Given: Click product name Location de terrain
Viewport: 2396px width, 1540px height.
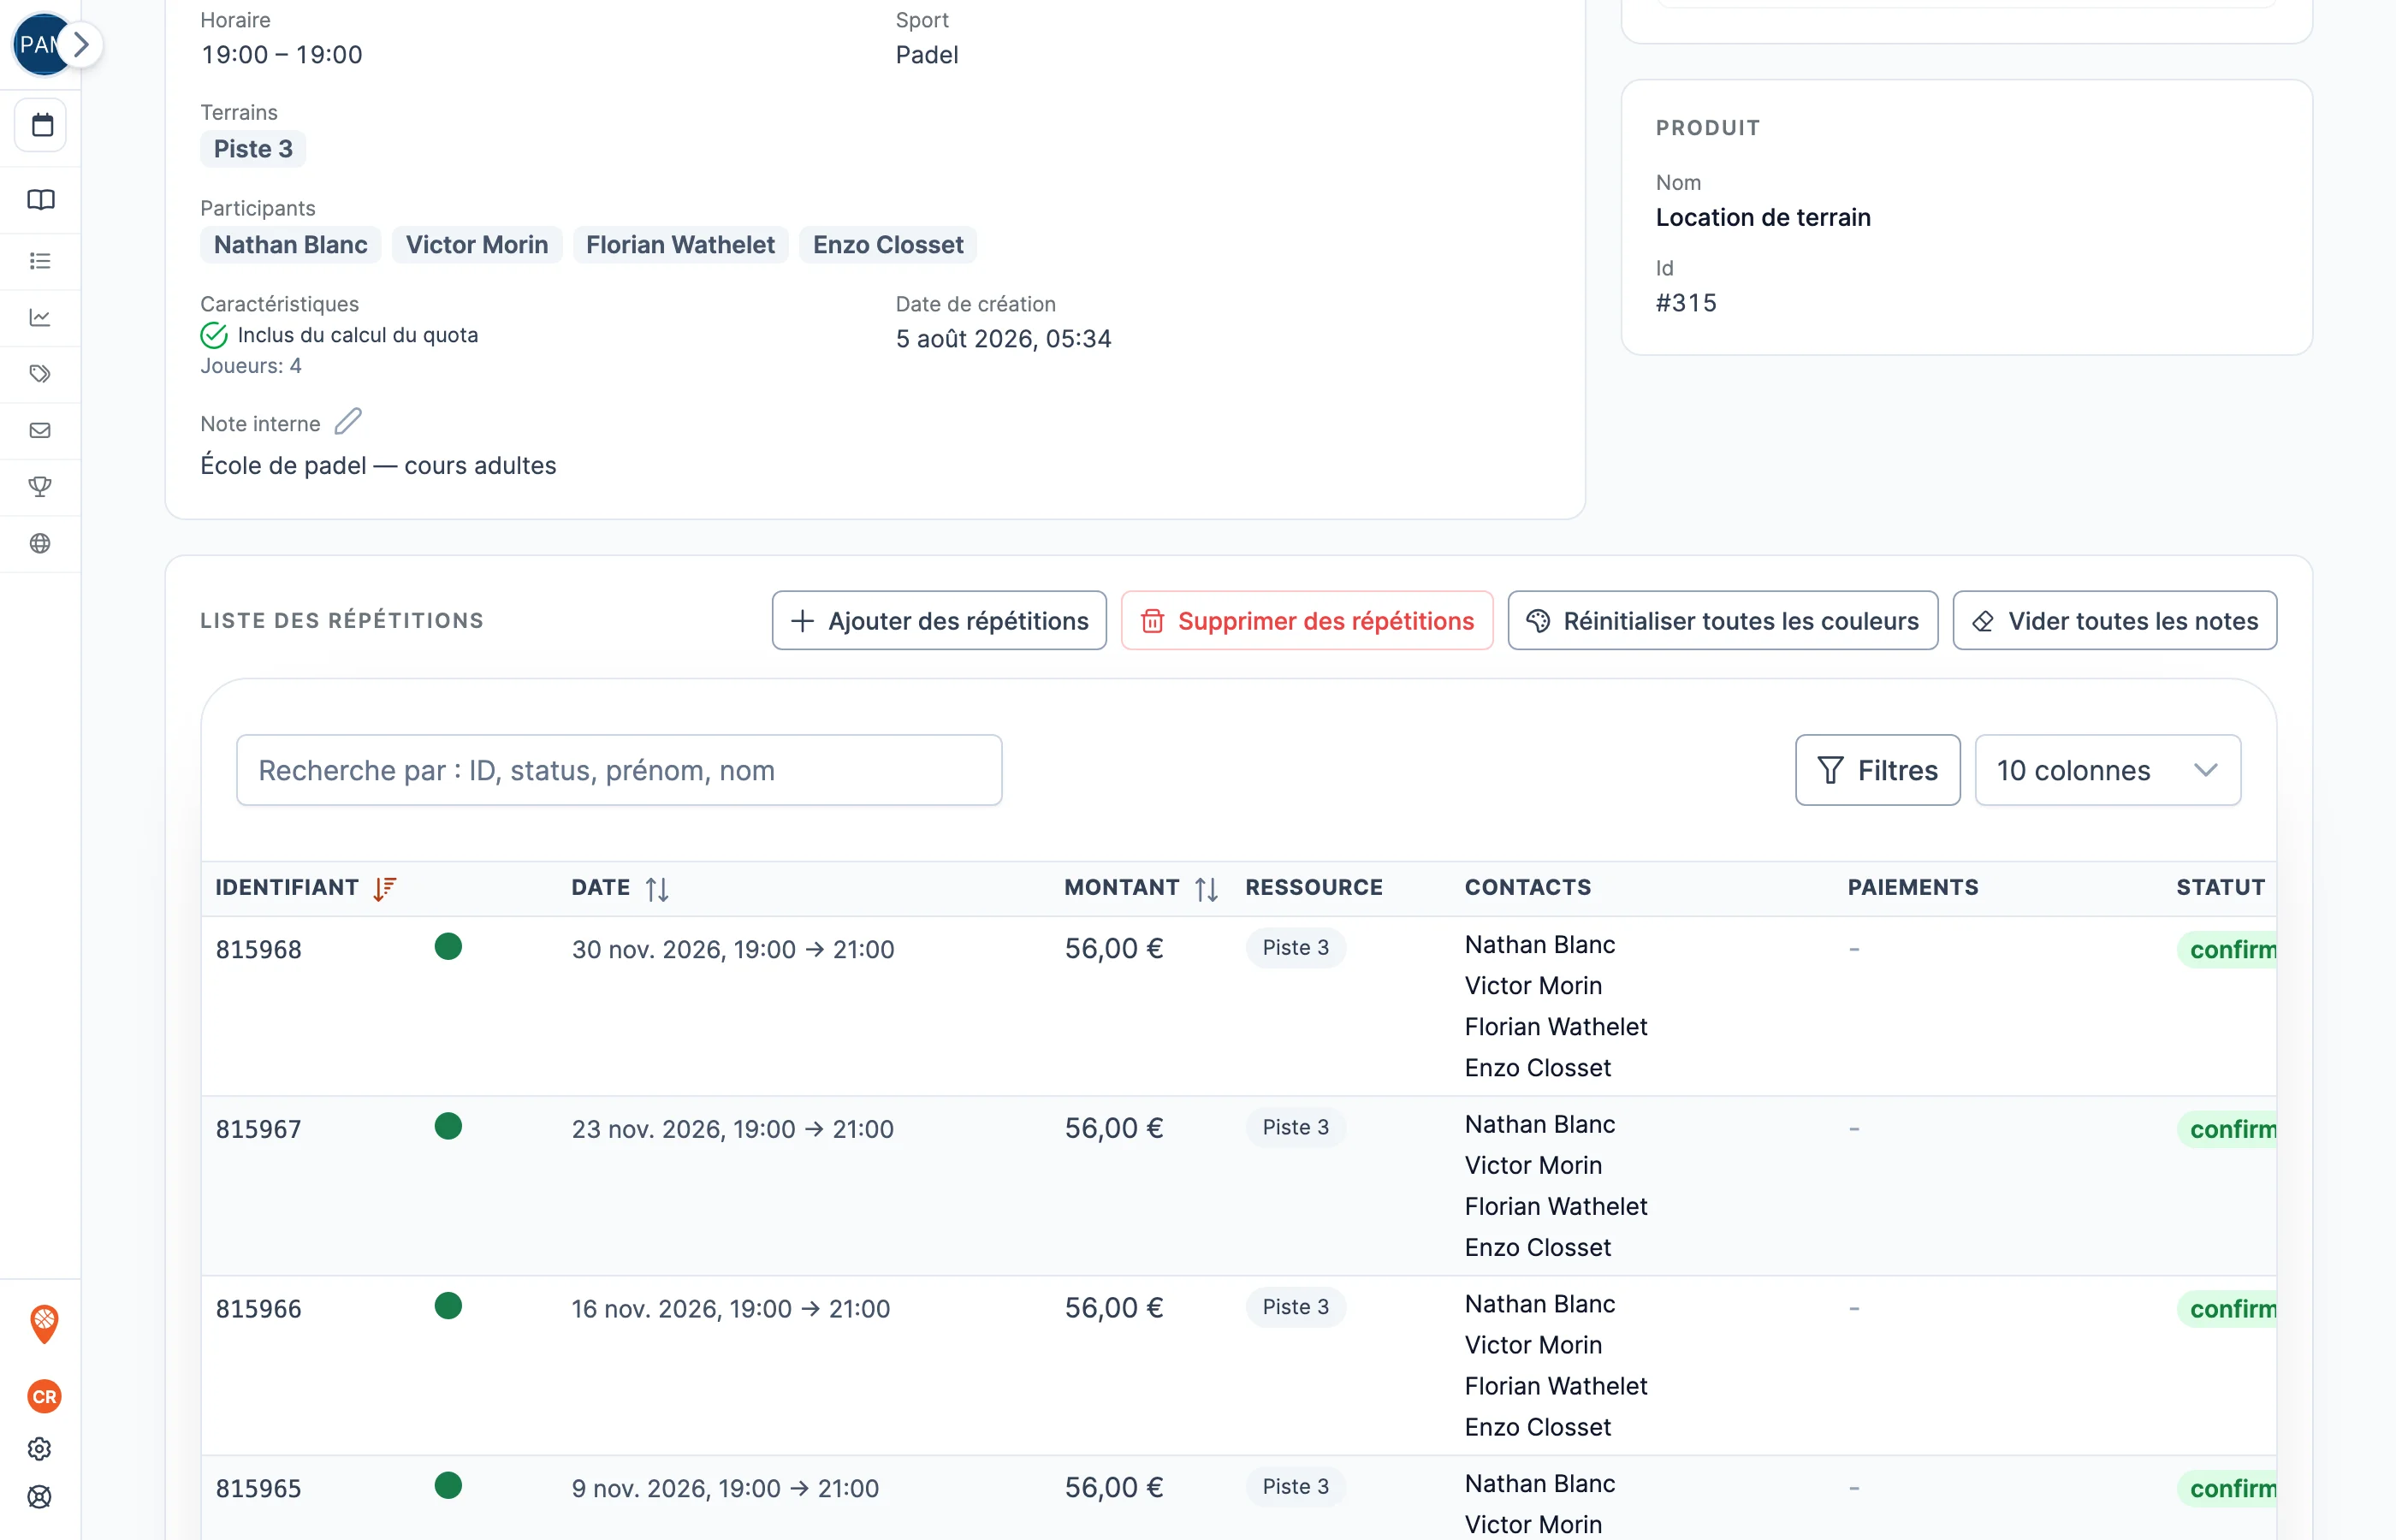Looking at the screenshot, I should (x=1763, y=218).
